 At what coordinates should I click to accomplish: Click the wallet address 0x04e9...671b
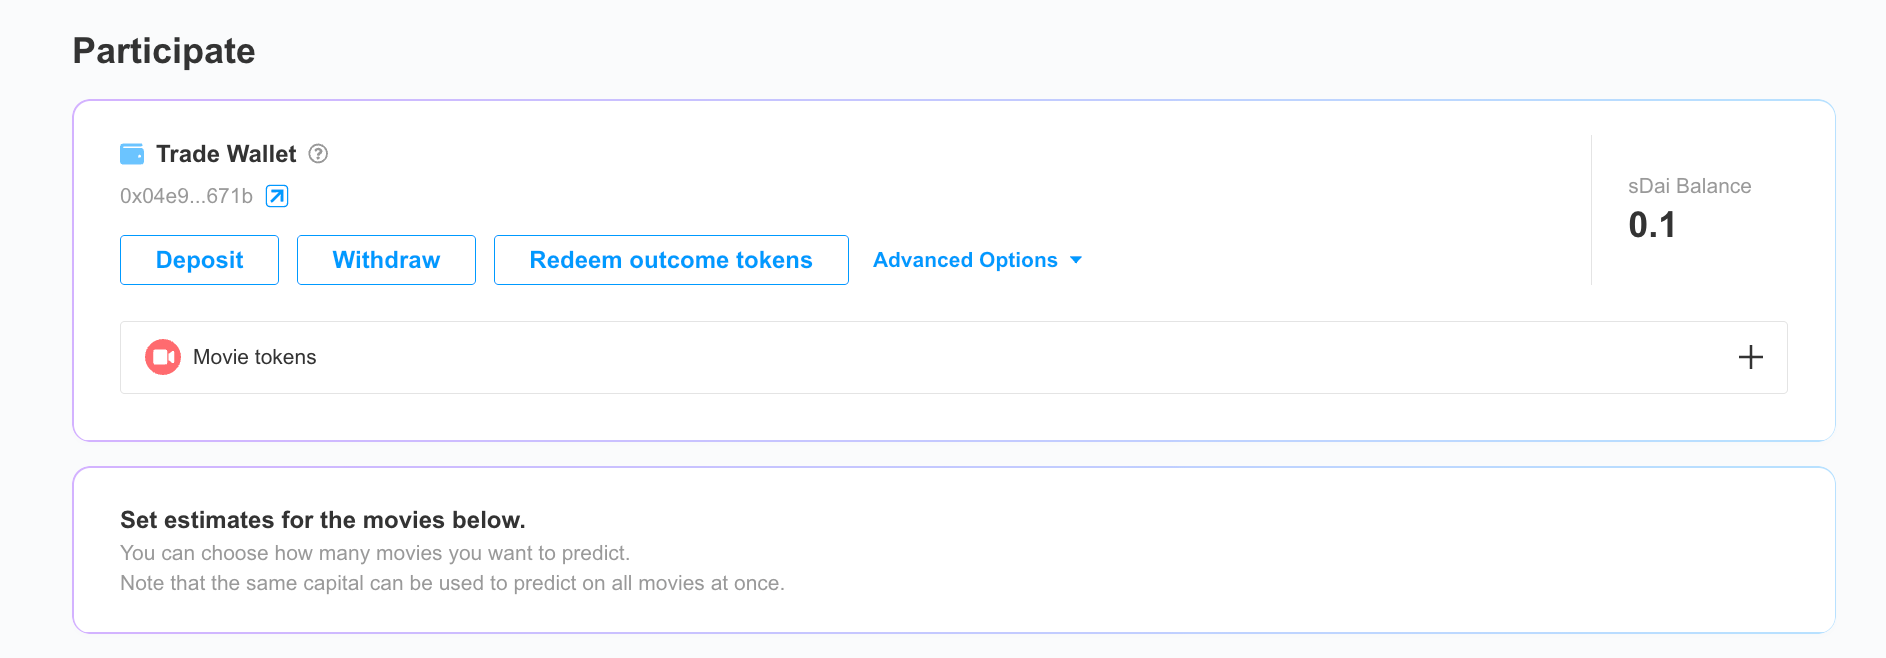186,196
